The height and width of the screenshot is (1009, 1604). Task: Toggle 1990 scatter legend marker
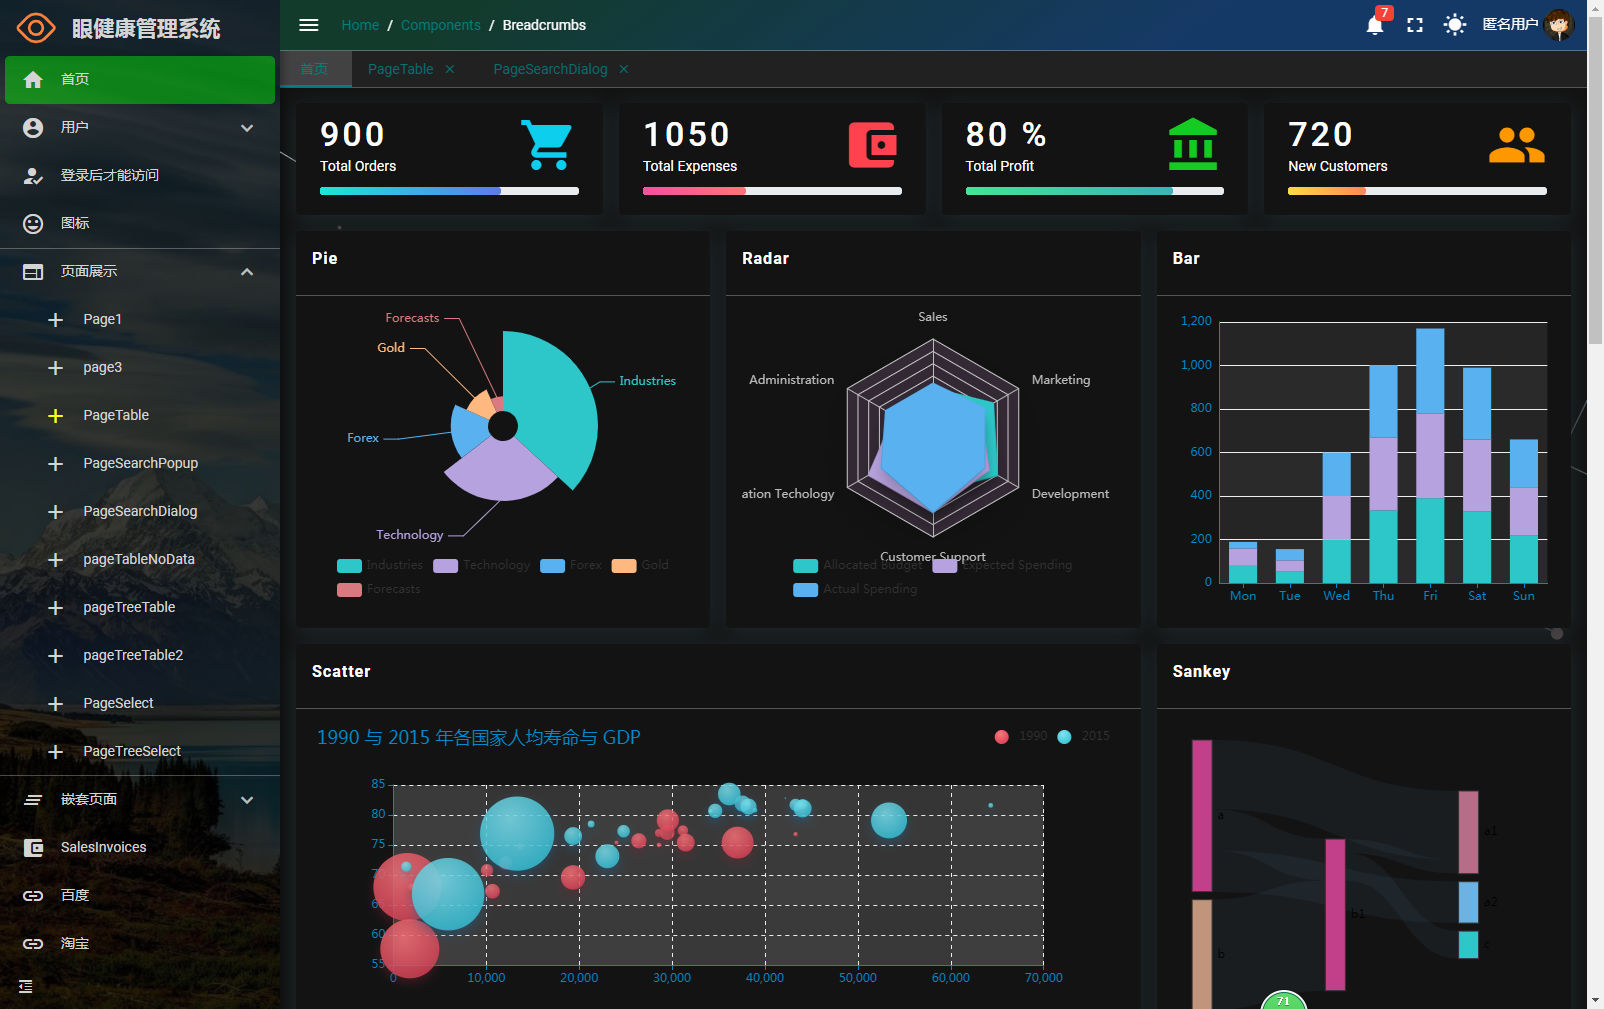1002,737
